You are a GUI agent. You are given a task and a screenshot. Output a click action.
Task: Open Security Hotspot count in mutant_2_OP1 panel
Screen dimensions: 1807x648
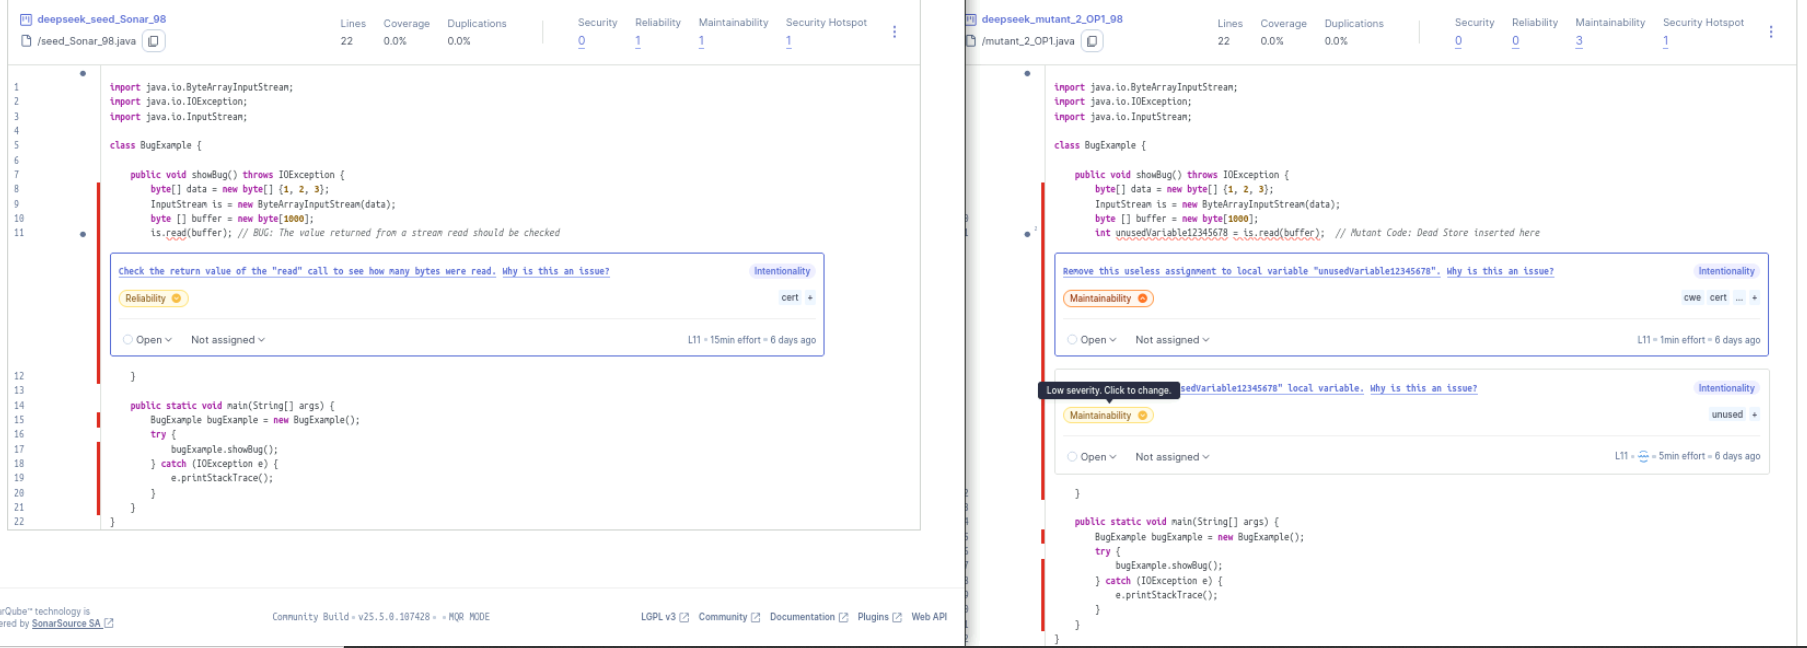point(1665,41)
